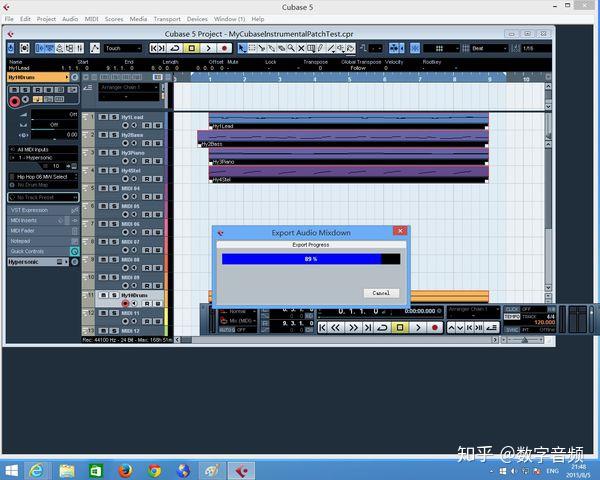Select the Hy1Lead MIDI part
The image size is (600, 480).
(349, 121)
